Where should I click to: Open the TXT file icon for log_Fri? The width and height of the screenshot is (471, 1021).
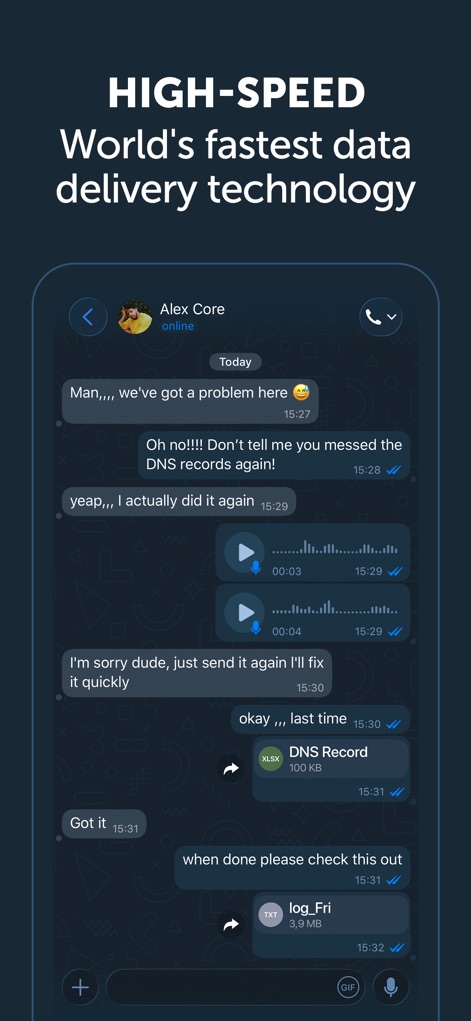271,915
